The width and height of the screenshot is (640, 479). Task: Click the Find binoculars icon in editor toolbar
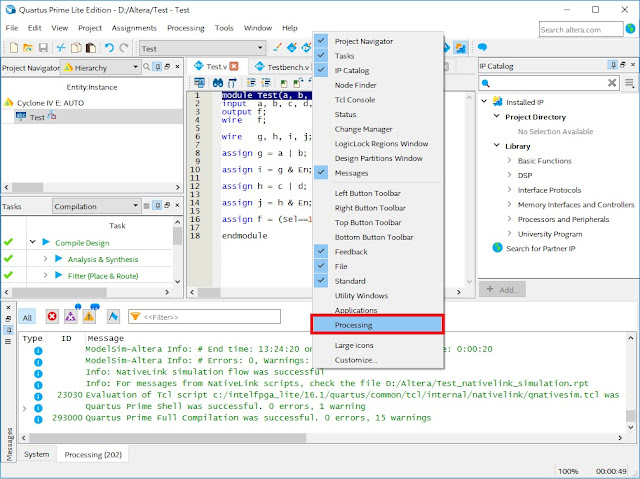pyautogui.click(x=218, y=83)
